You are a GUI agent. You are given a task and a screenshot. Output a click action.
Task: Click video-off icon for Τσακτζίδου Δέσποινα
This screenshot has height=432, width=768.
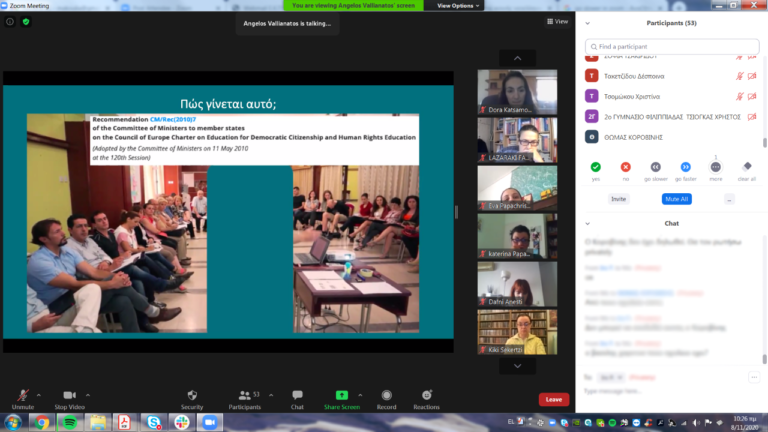pyautogui.click(x=752, y=76)
